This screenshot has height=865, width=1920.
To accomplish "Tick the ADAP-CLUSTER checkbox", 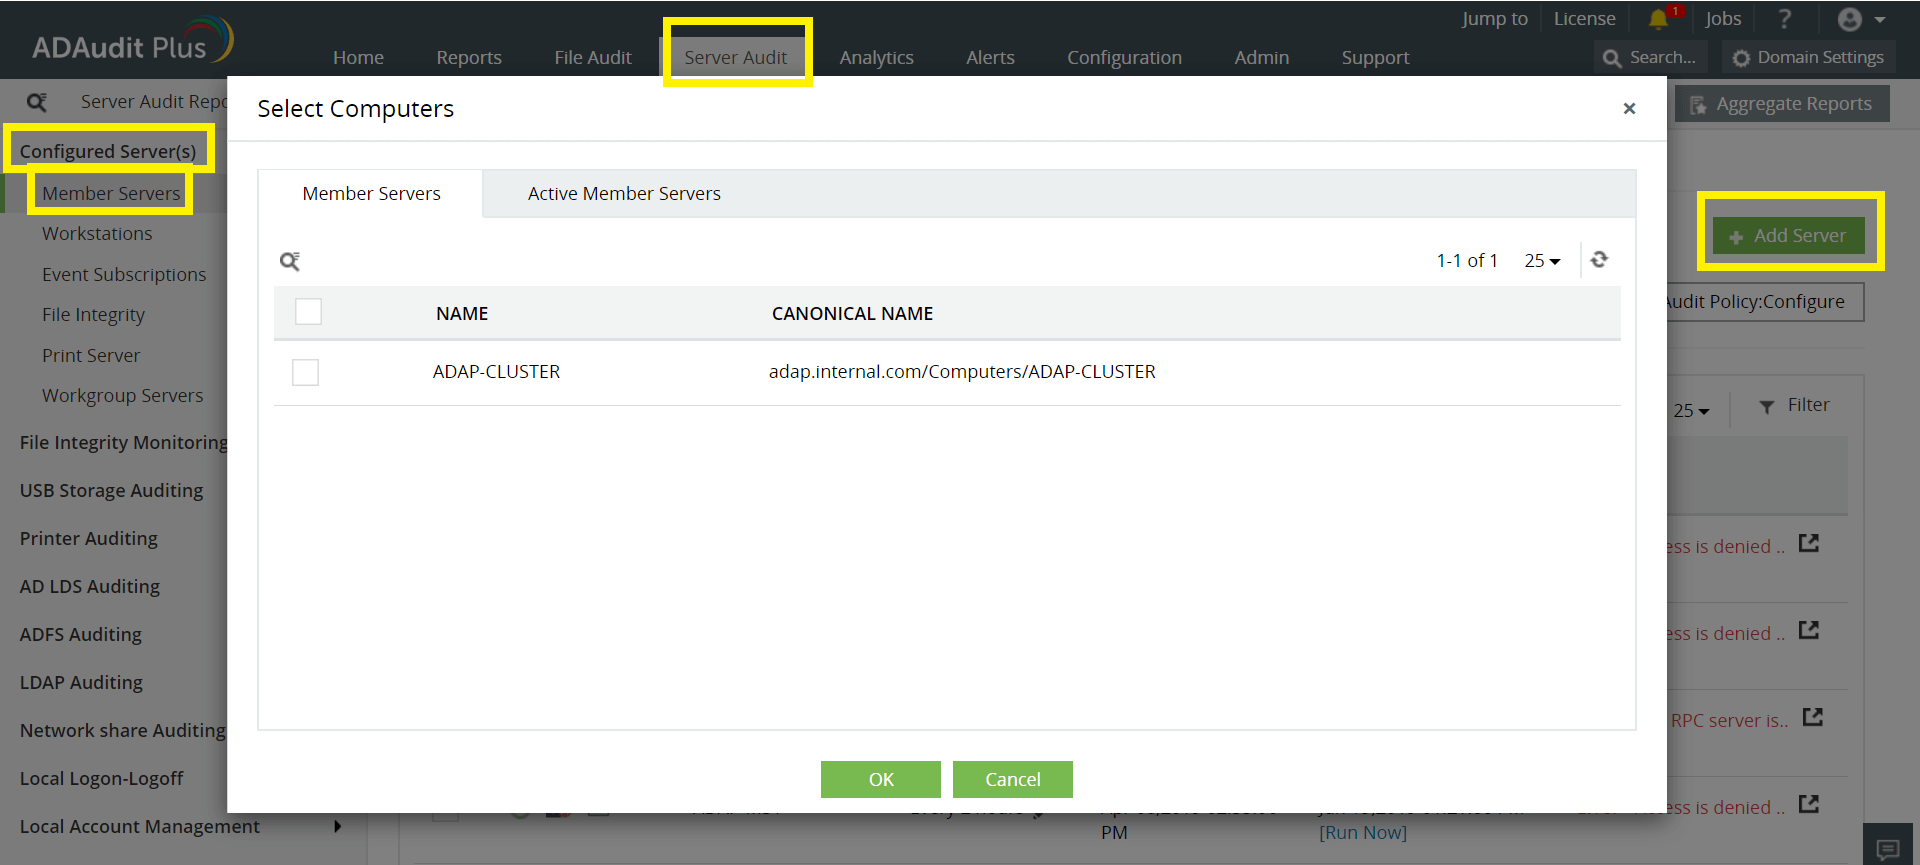I will (x=305, y=372).
